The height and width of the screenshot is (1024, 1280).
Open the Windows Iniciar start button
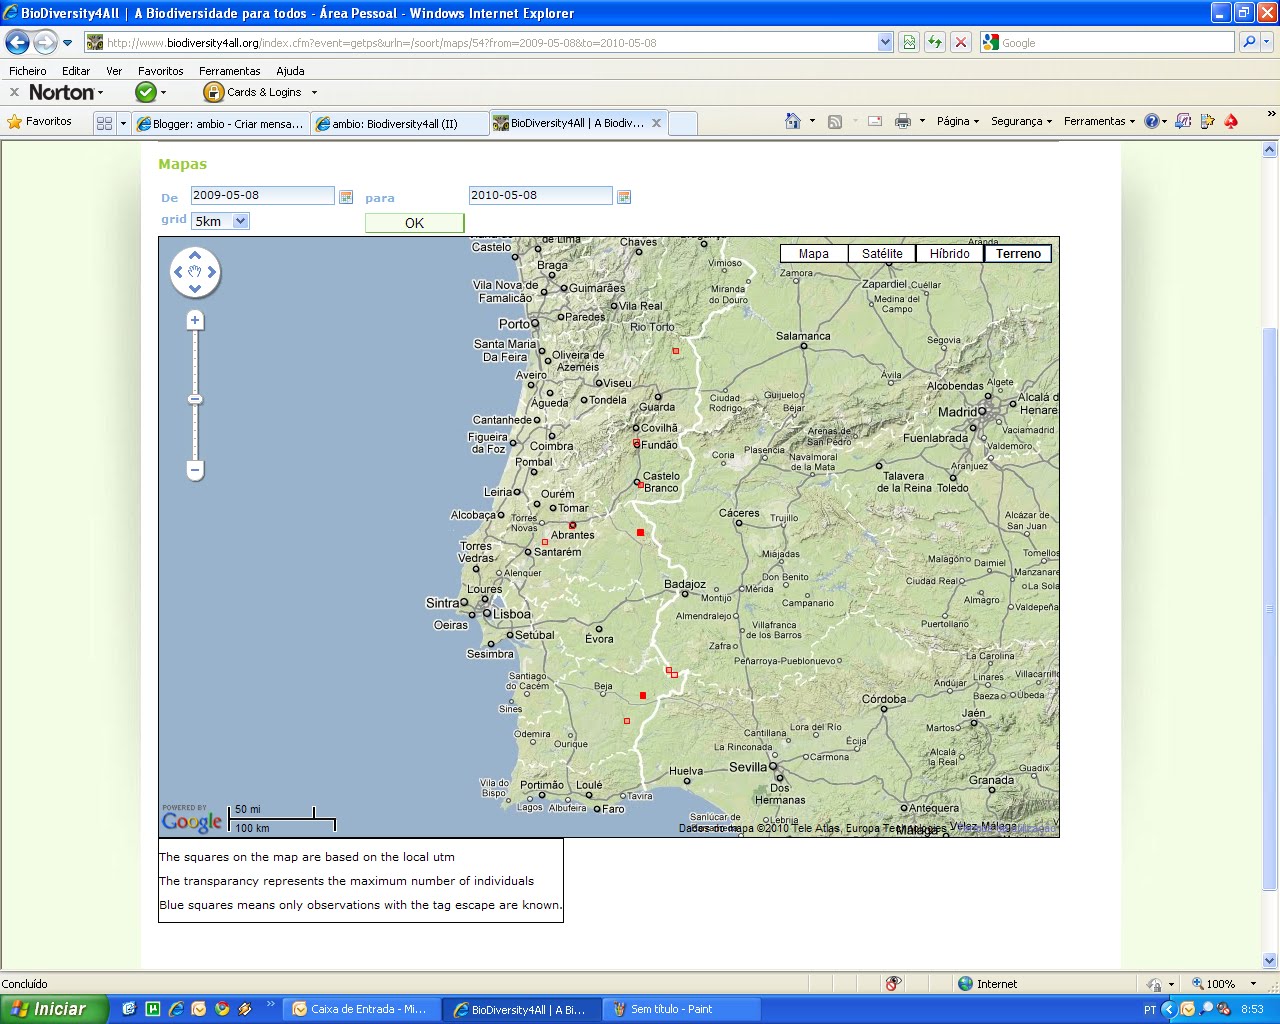coord(54,1009)
